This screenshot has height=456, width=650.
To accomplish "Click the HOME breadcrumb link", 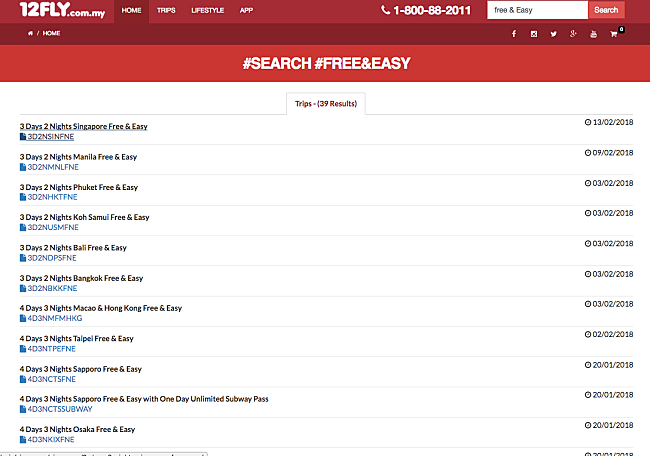I will [x=51, y=33].
